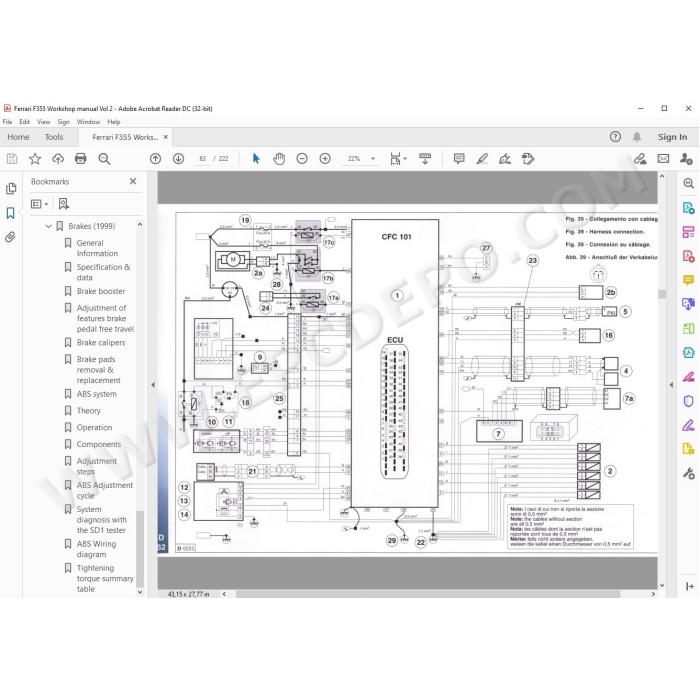Click the Bookmarks scroll-up arrow

click(140, 225)
